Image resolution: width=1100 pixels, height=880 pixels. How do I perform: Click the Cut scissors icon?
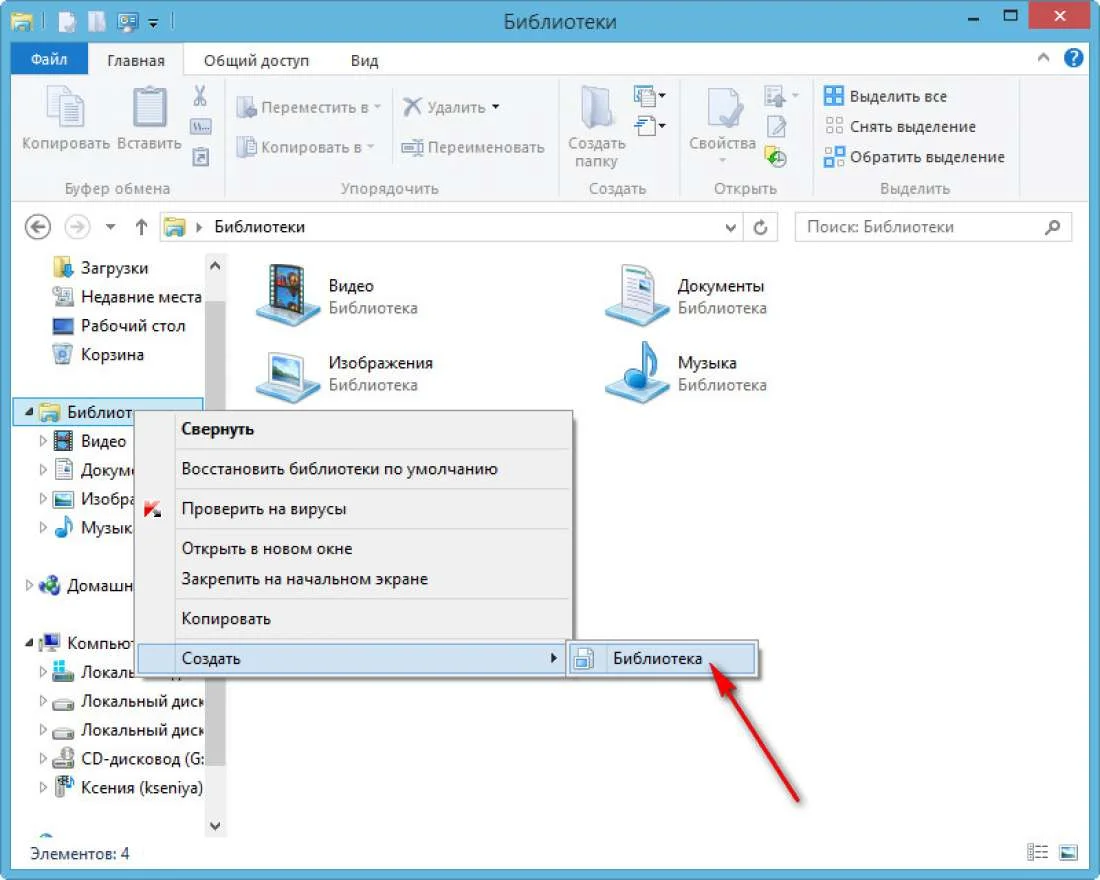click(x=200, y=96)
